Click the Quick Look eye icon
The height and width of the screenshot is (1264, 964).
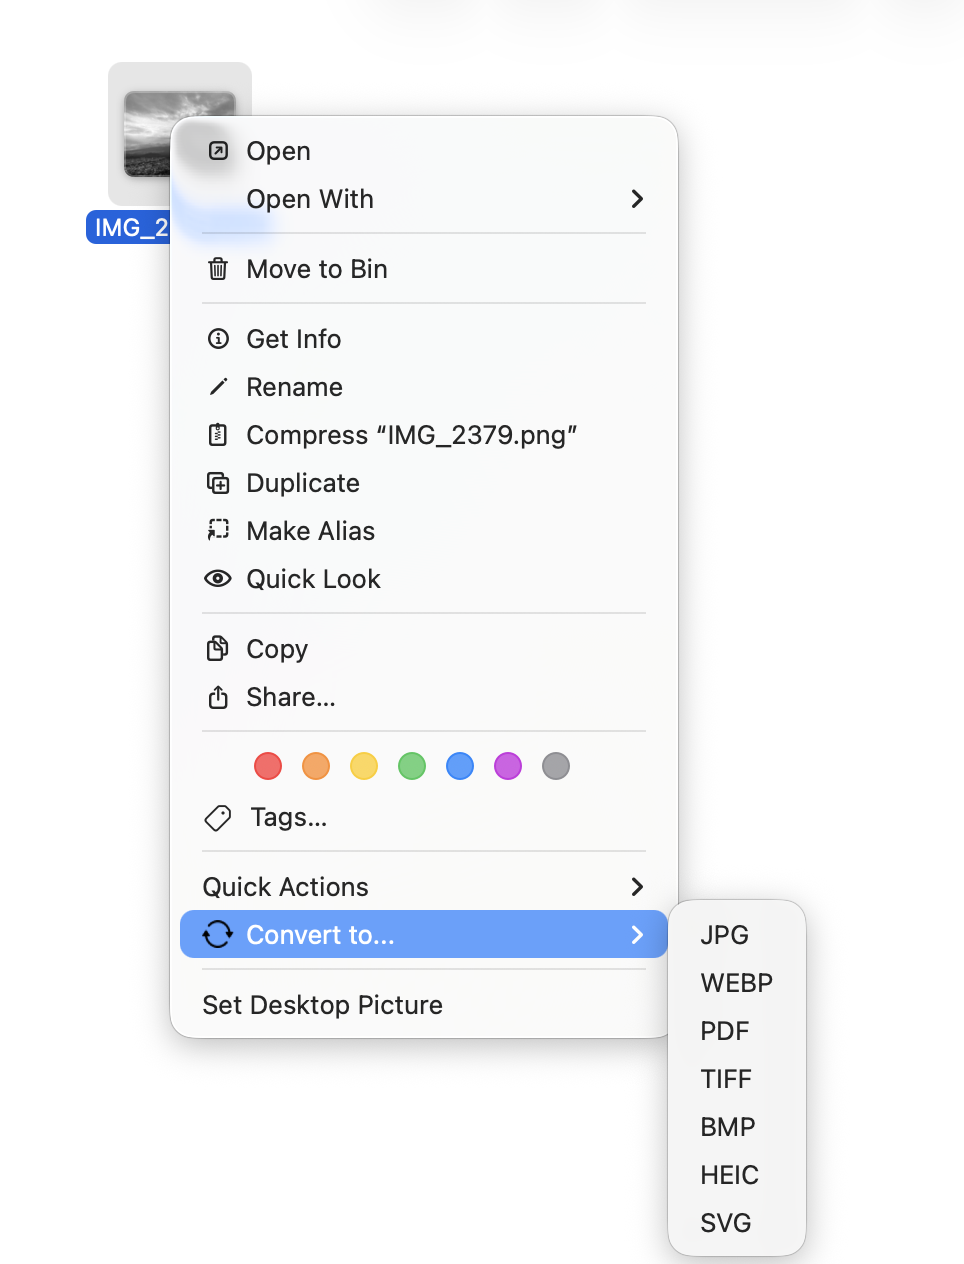click(217, 579)
